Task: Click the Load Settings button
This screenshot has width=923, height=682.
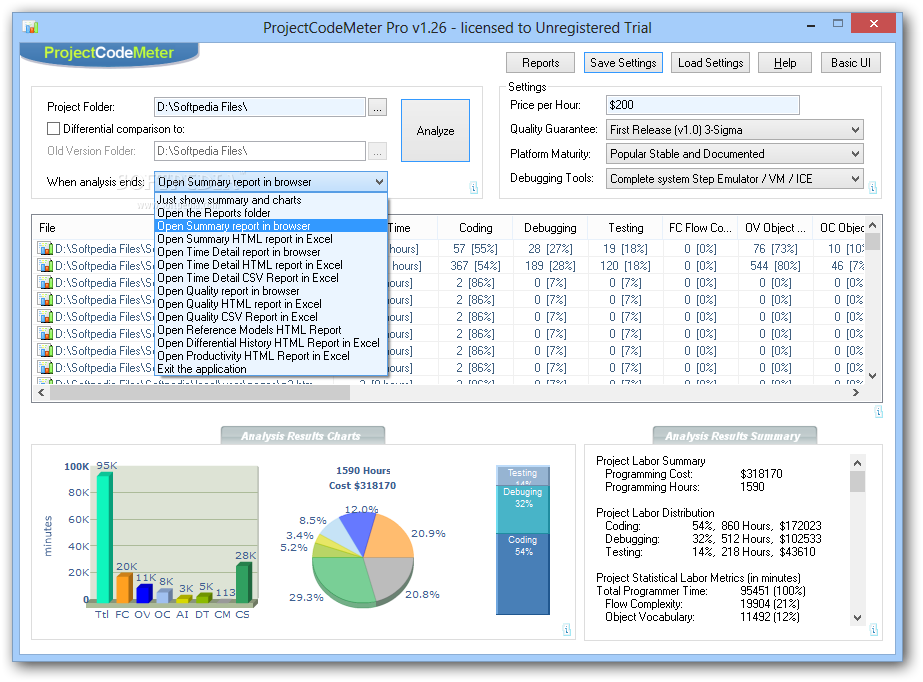Action: click(710, 63)
